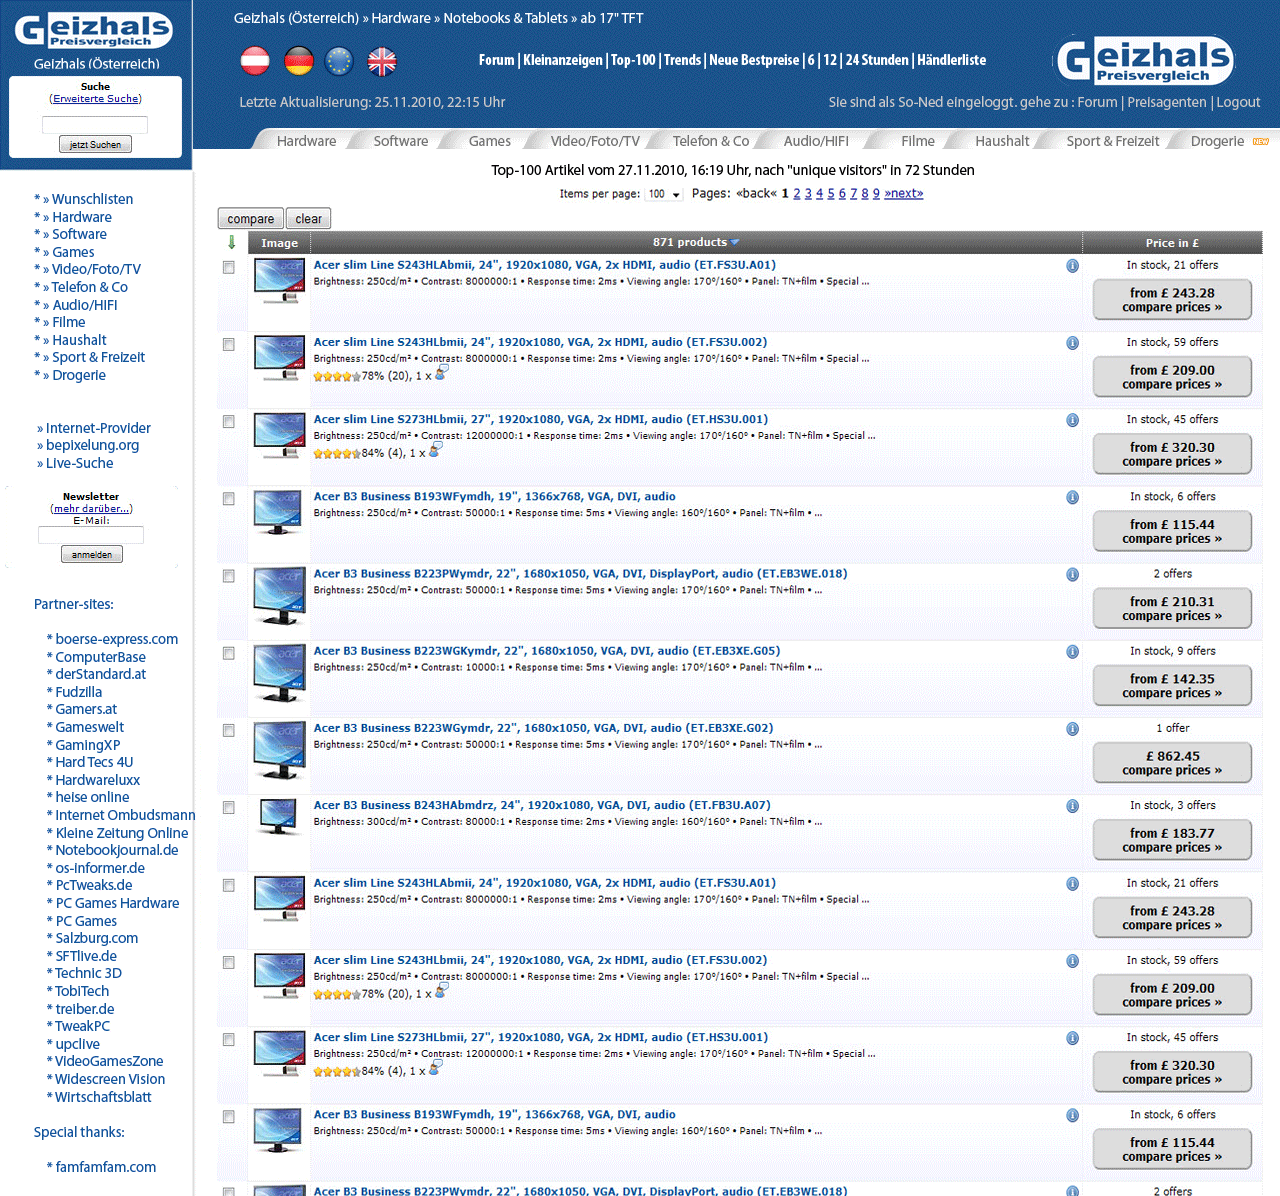The height and width of the screenshot is (1196, 1280).
Task: Click compare prices from £ 243.28 first row
Action: pyautogui.click(x=1172, y=300)
